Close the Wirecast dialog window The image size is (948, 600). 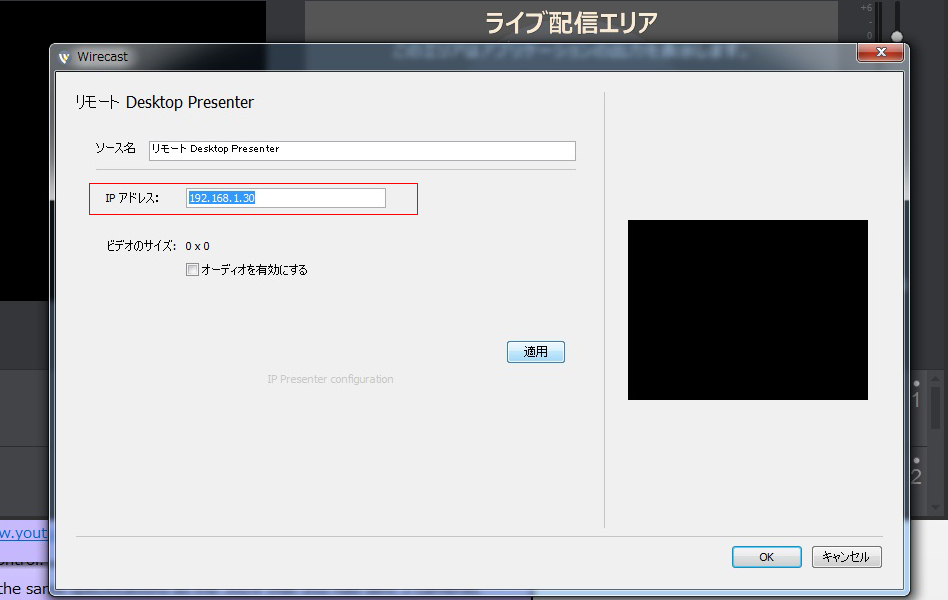click(880, 53)
